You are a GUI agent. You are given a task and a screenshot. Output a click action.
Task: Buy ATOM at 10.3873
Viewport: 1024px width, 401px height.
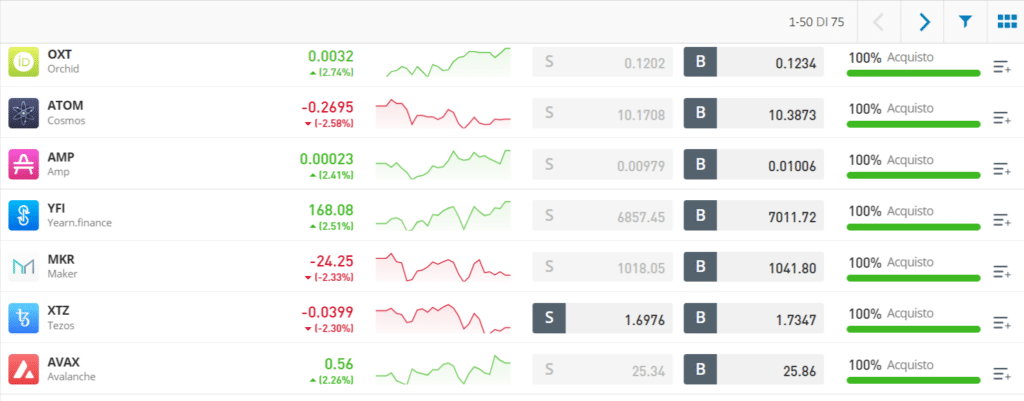pos(754,114)
